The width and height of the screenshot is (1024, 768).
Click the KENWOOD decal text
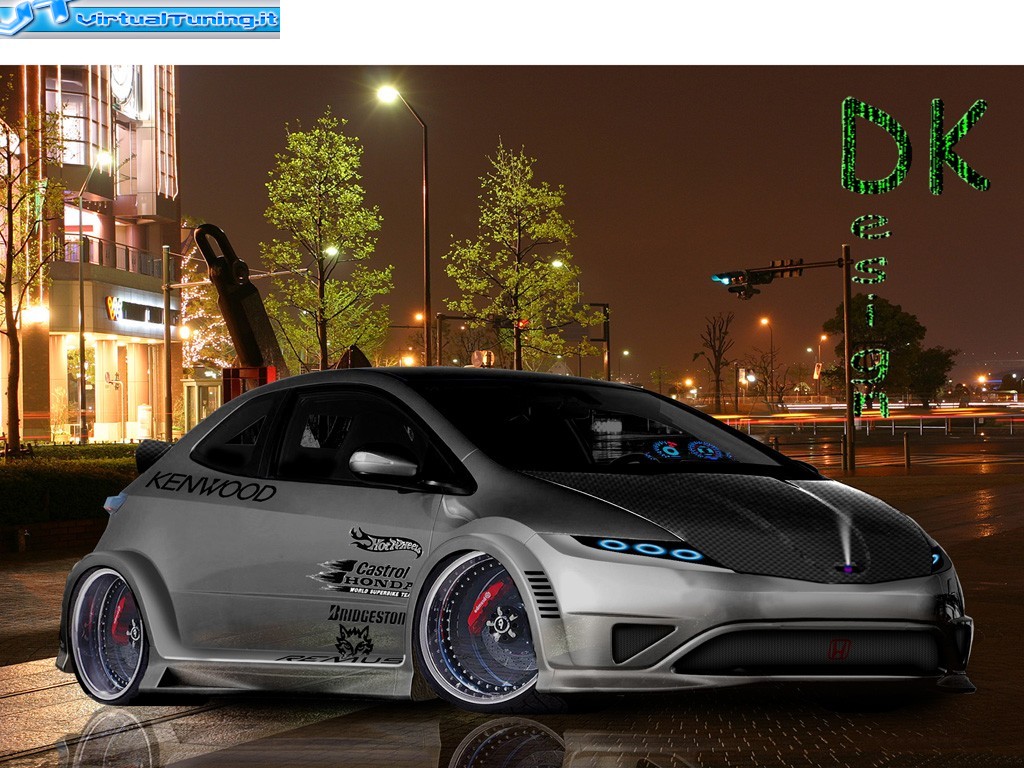point(211,487)
